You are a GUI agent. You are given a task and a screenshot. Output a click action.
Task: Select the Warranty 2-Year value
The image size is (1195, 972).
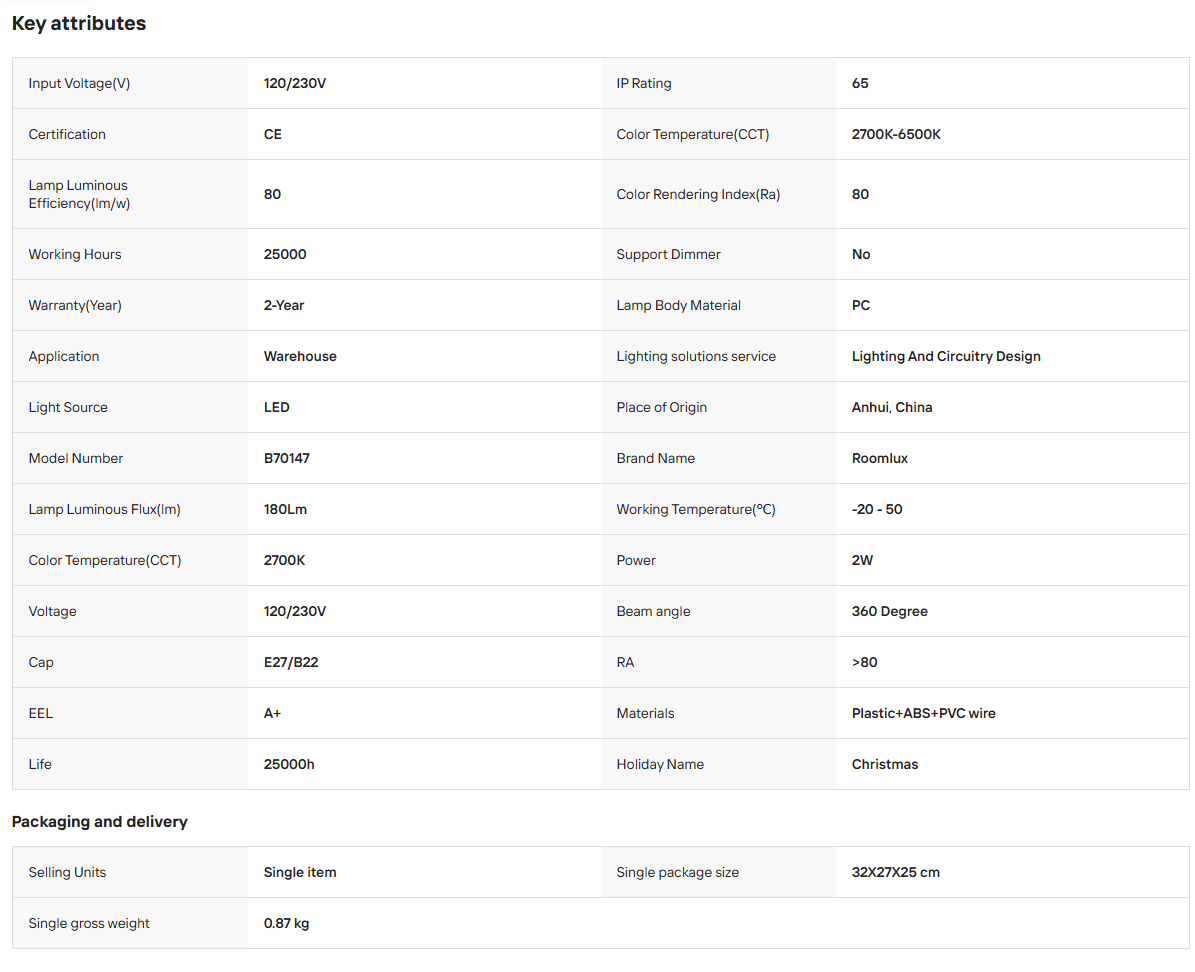click(284, 306)
